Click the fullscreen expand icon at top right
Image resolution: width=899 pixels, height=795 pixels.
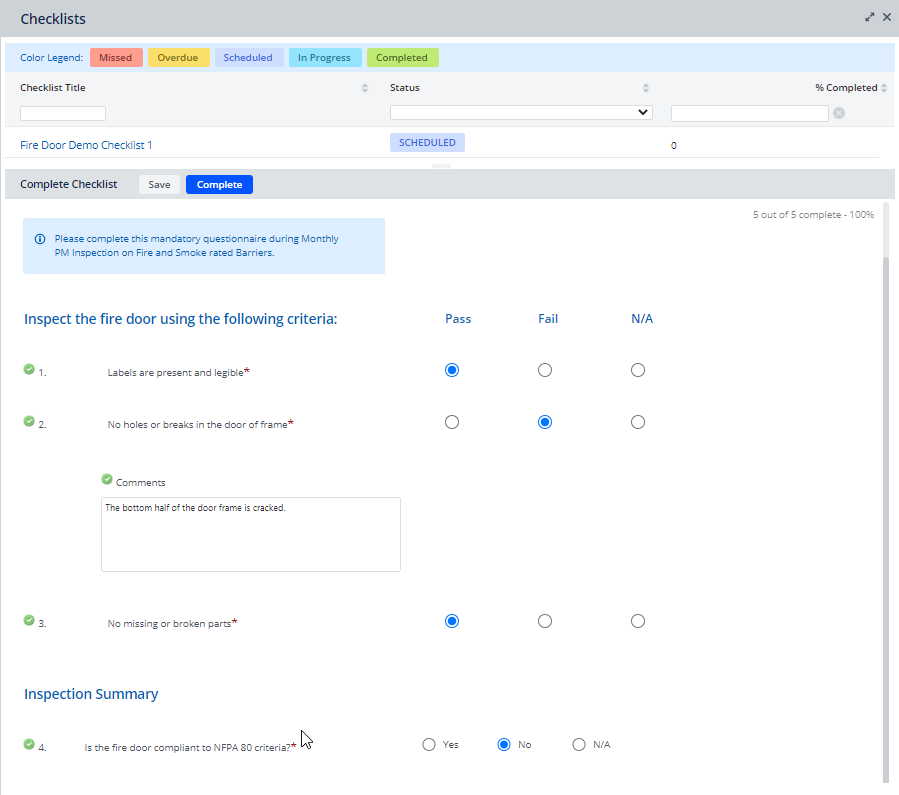870,16
